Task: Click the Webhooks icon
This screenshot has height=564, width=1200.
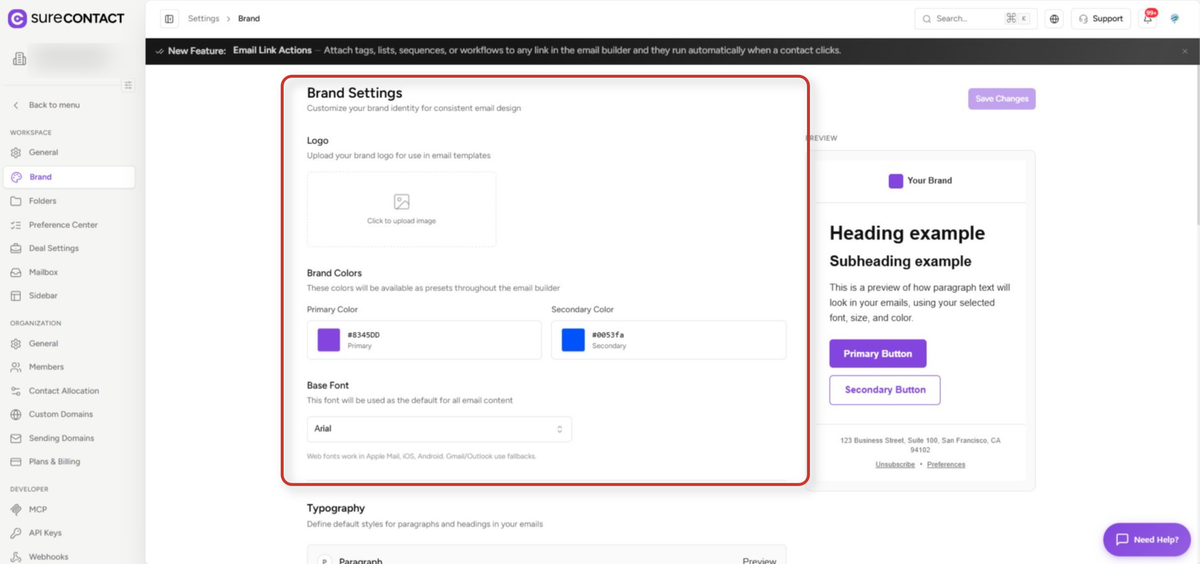Action: 16,557
